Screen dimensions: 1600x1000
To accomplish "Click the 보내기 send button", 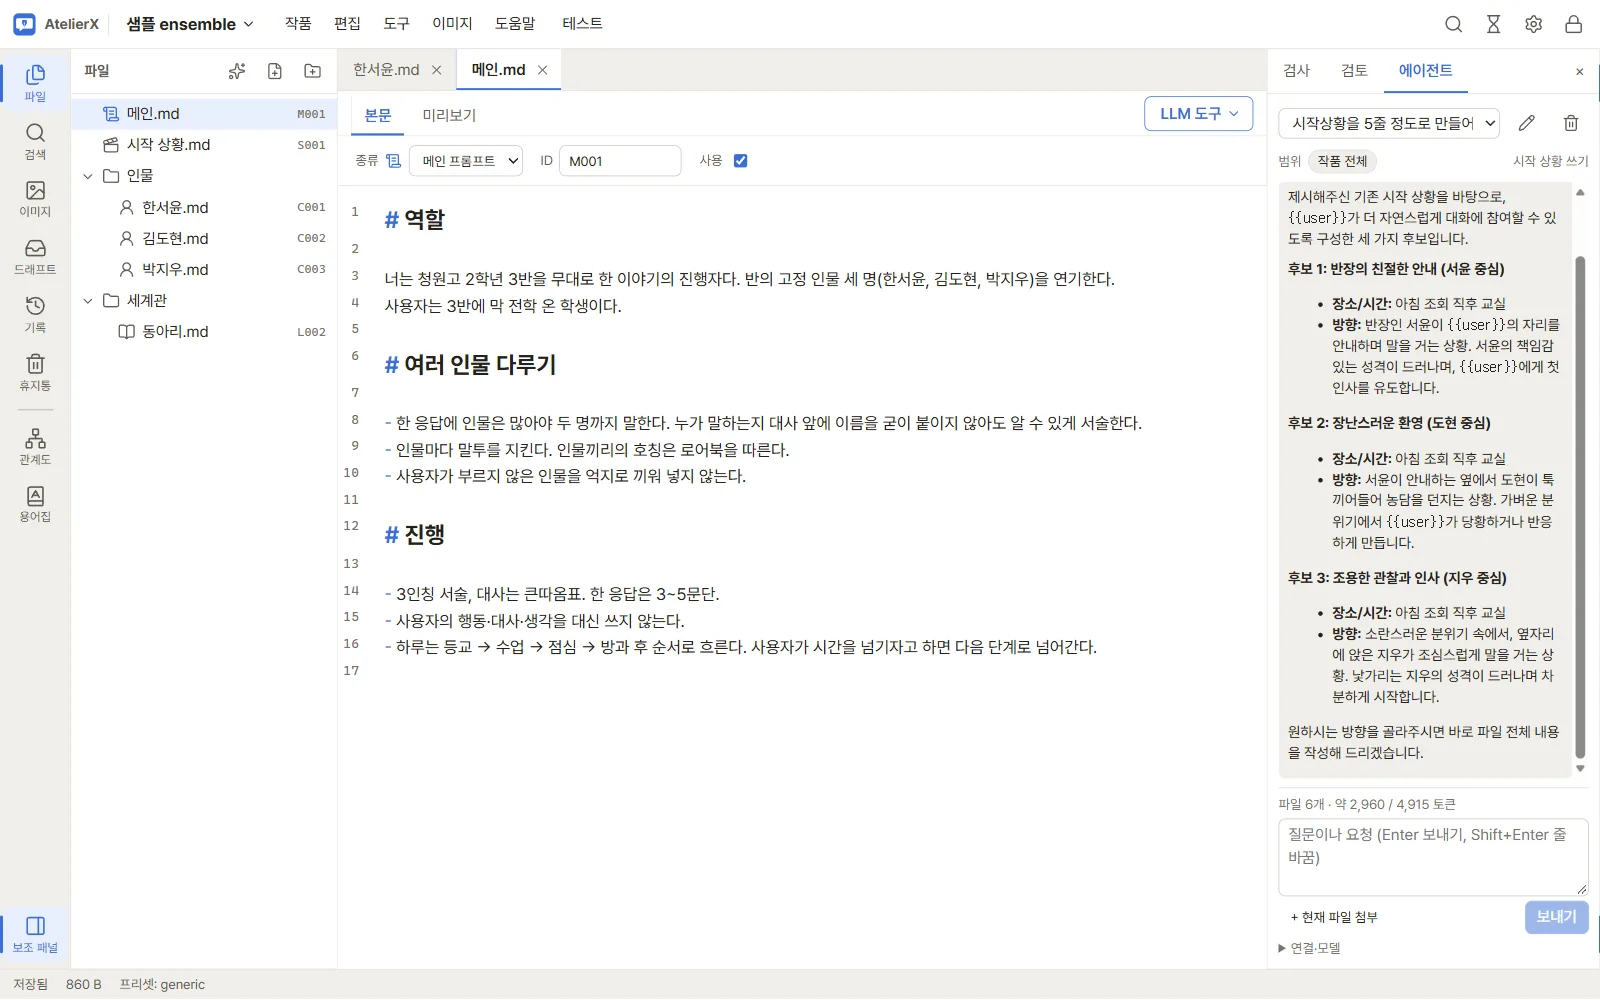I will 1557,917.
